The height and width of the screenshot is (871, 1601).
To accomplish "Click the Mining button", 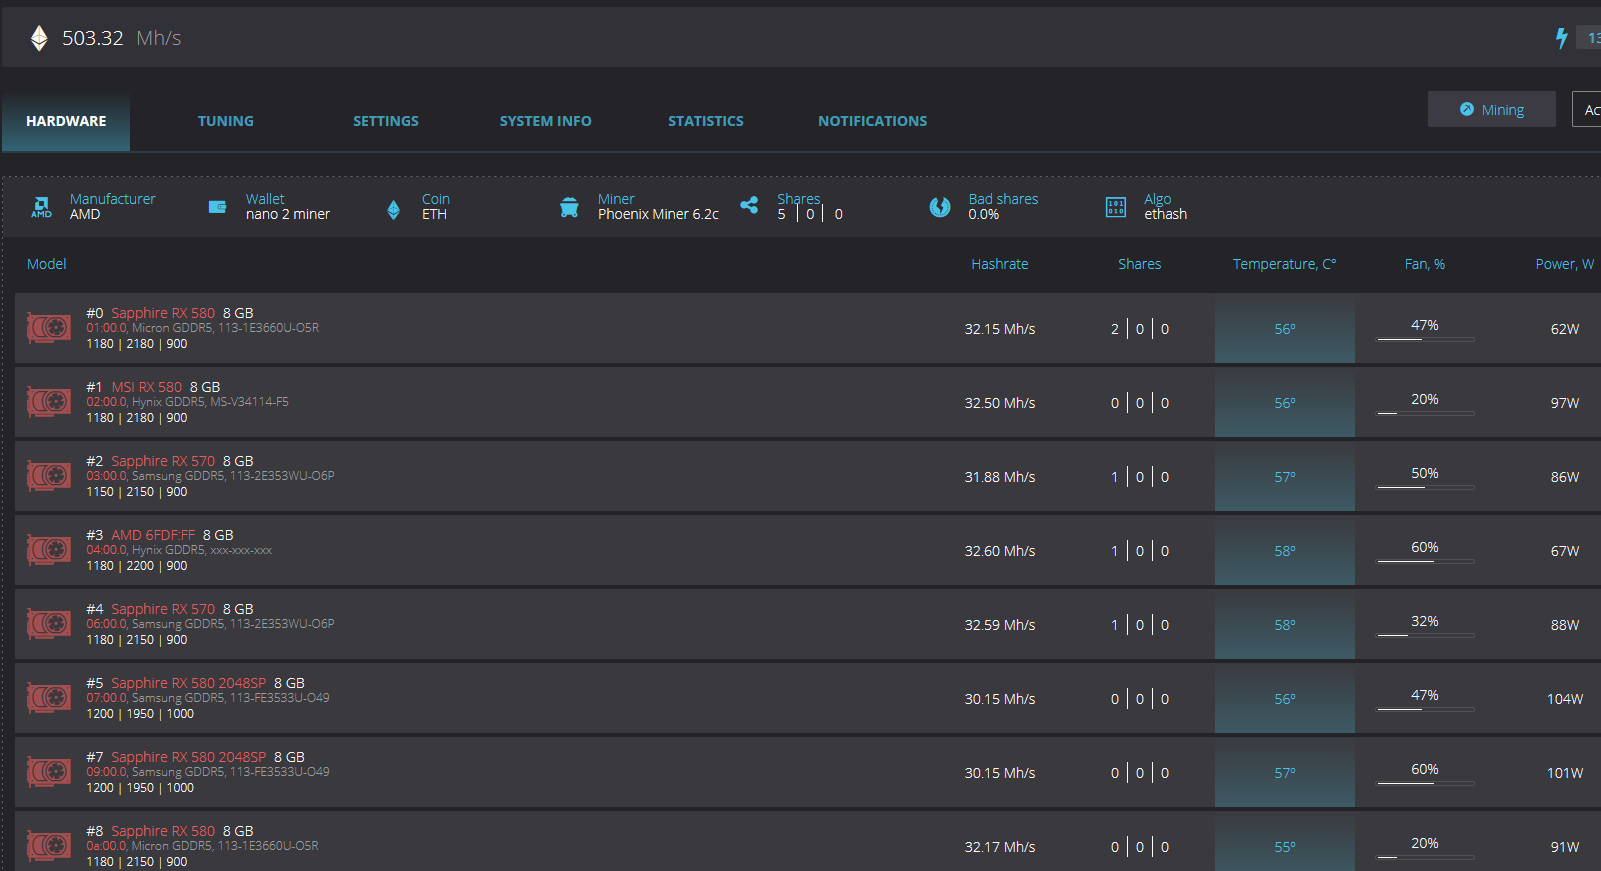I will point(1492,109).
